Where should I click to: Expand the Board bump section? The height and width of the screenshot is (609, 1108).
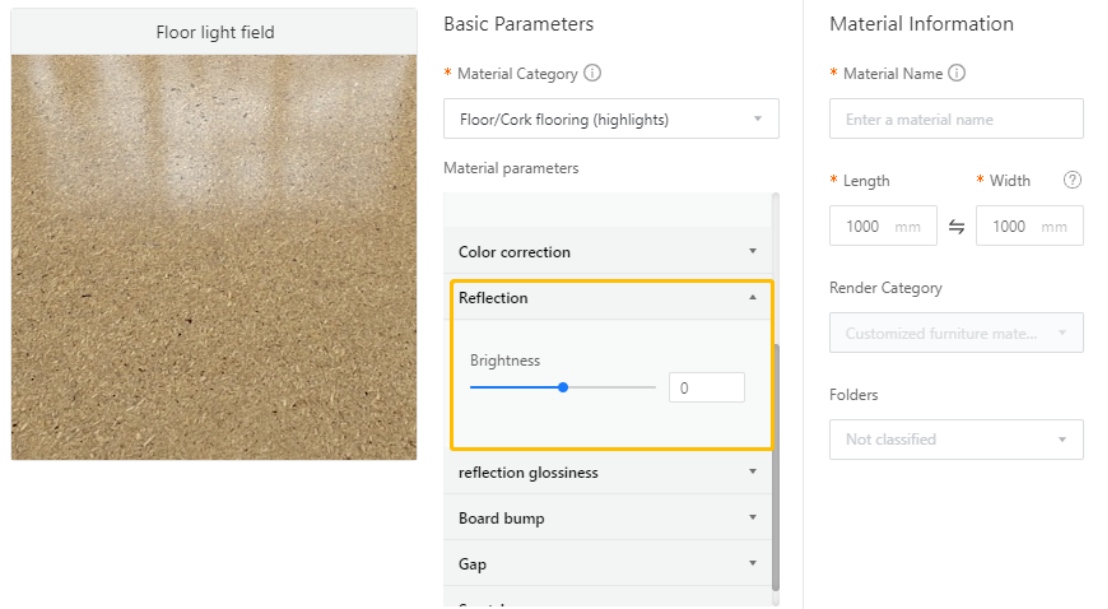click(609, 518)
